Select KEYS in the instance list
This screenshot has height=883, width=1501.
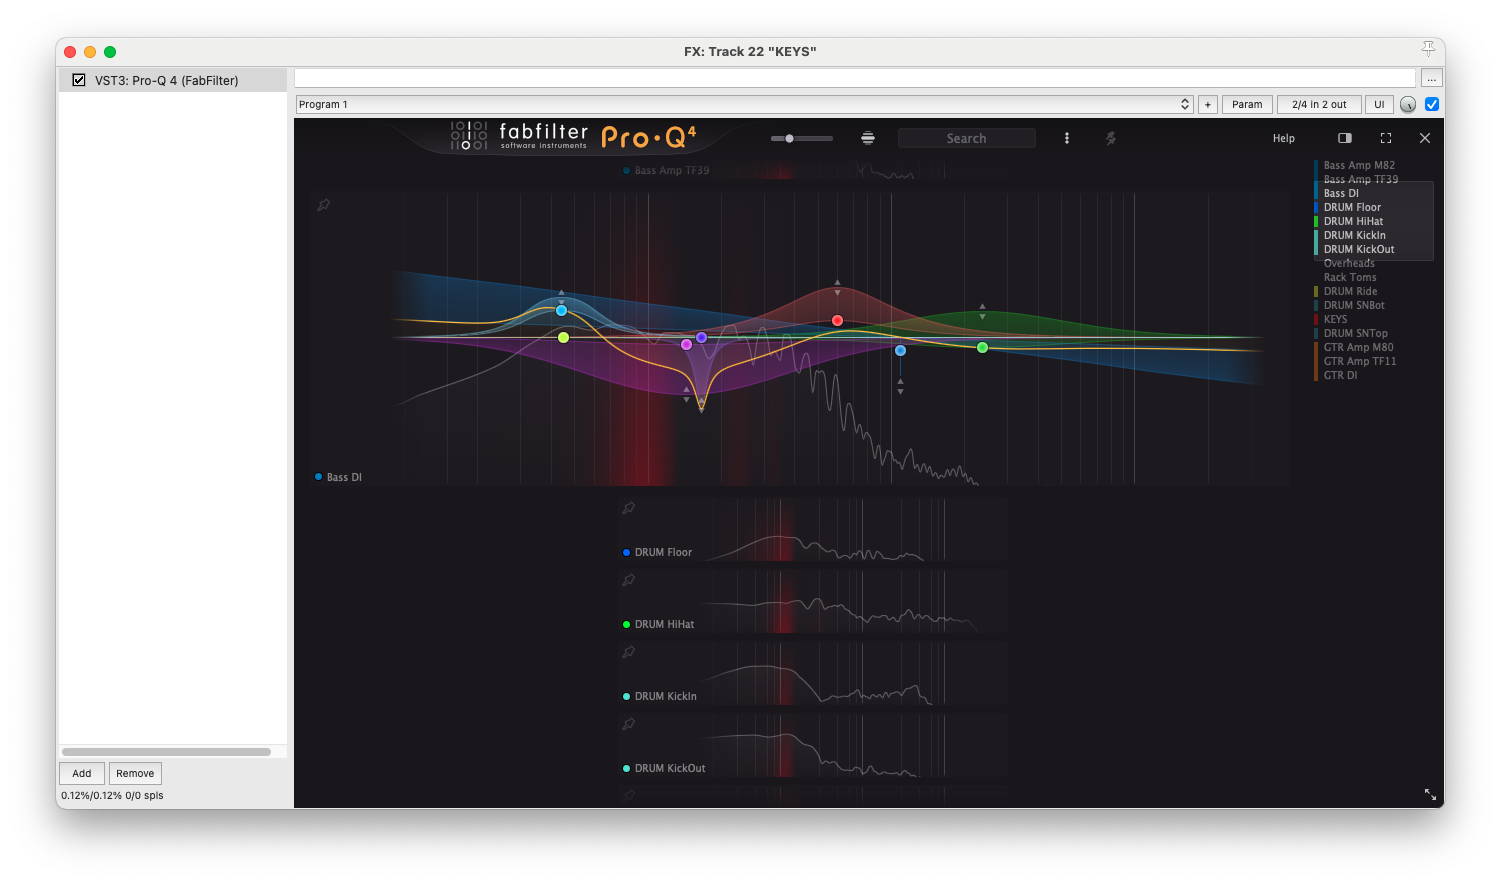[x=1335, y=319]
